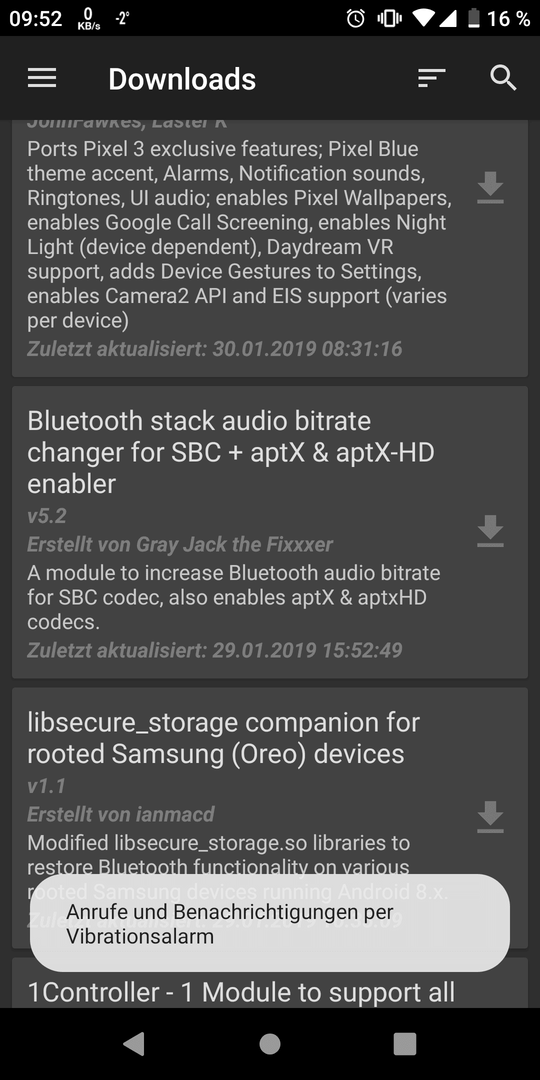Download the libsecure_storage companion module
The image size is (540, 1080).
pyautogui.click(x=490, y=817)
